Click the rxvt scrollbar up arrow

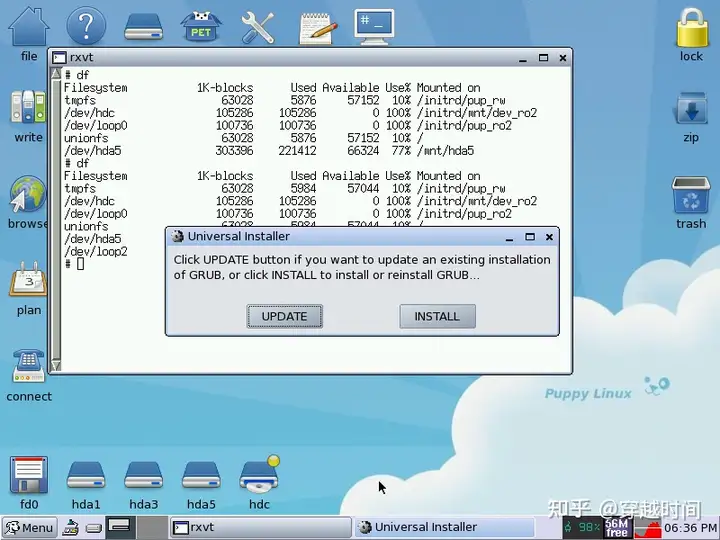point(56,73)
